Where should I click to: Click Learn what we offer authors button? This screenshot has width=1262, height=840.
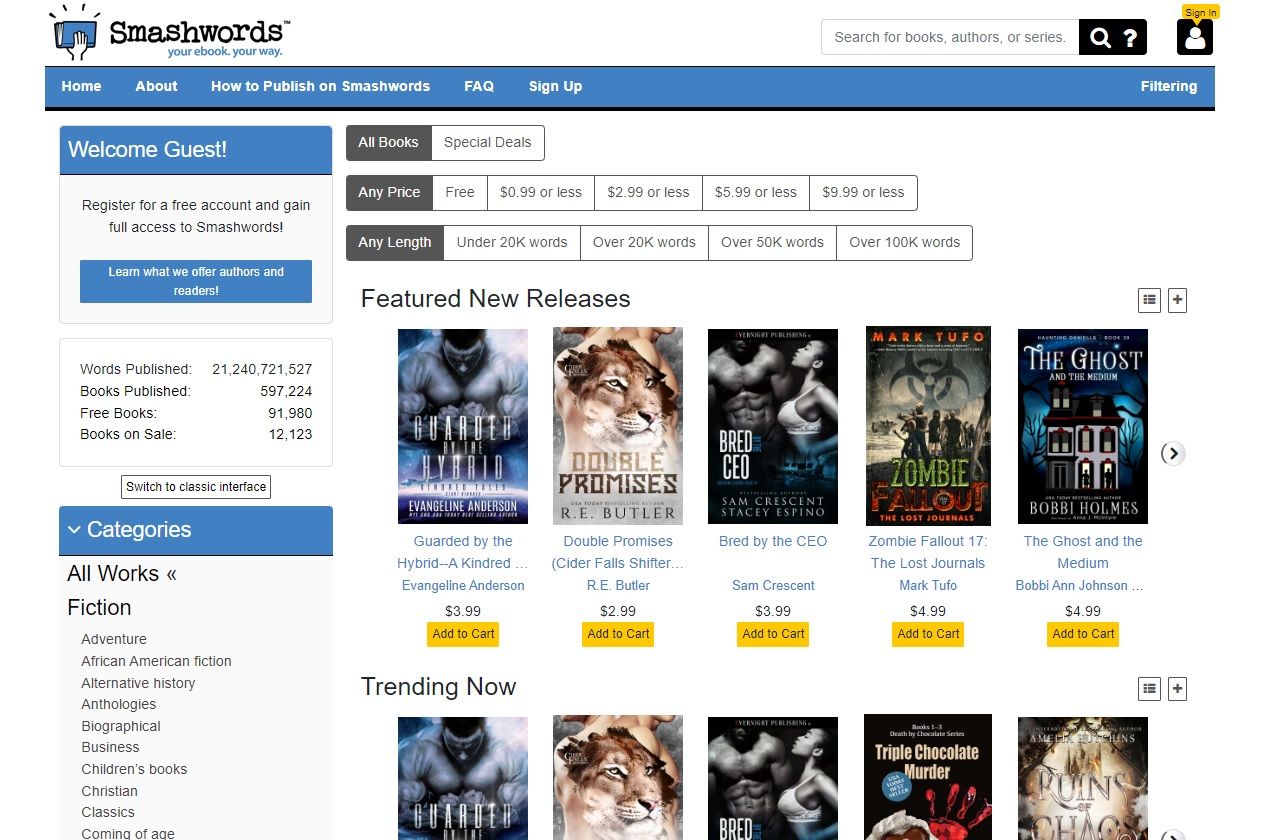[x=196, y=281]
